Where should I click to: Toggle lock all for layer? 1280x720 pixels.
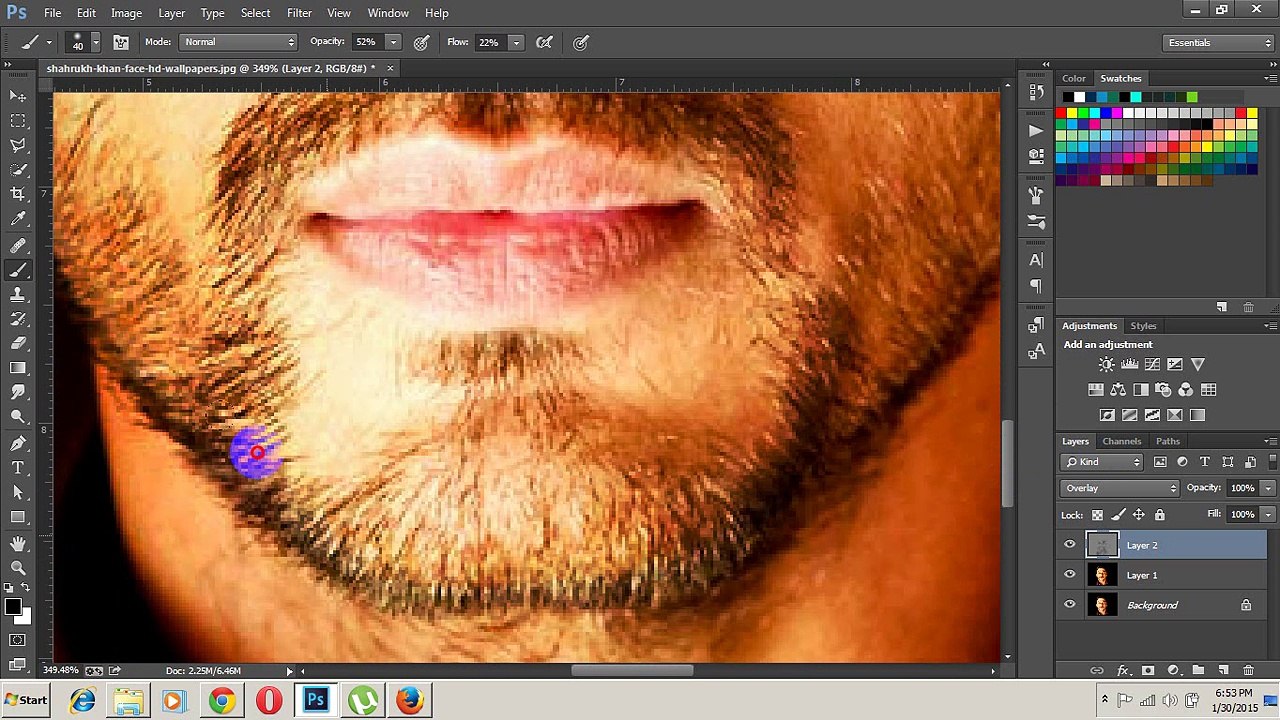pyautogui.click(x=1159, y=515)
